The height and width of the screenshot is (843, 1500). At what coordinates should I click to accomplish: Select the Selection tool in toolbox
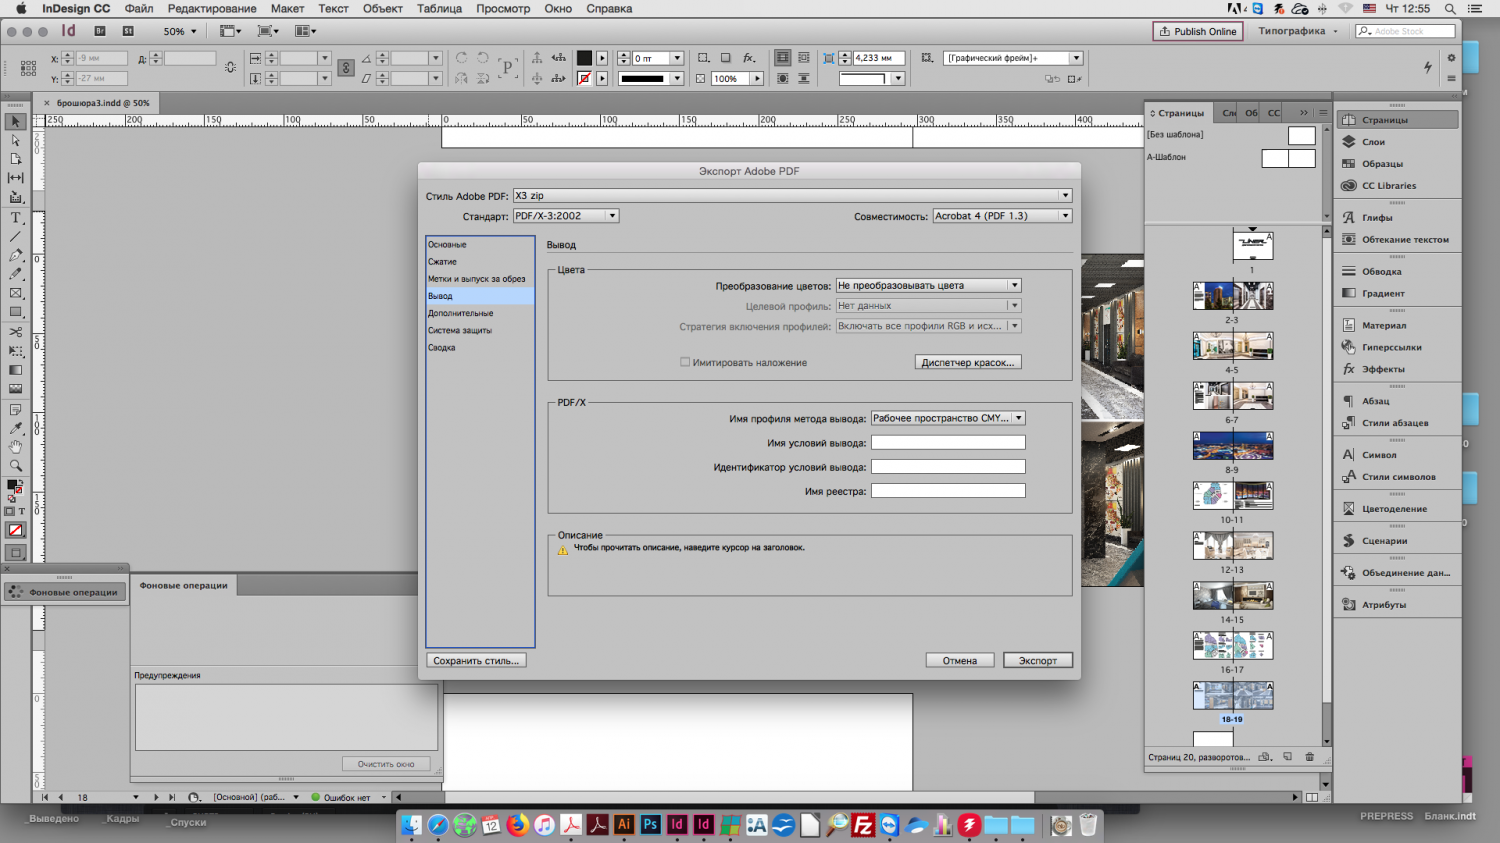click(x=15, y=121)
